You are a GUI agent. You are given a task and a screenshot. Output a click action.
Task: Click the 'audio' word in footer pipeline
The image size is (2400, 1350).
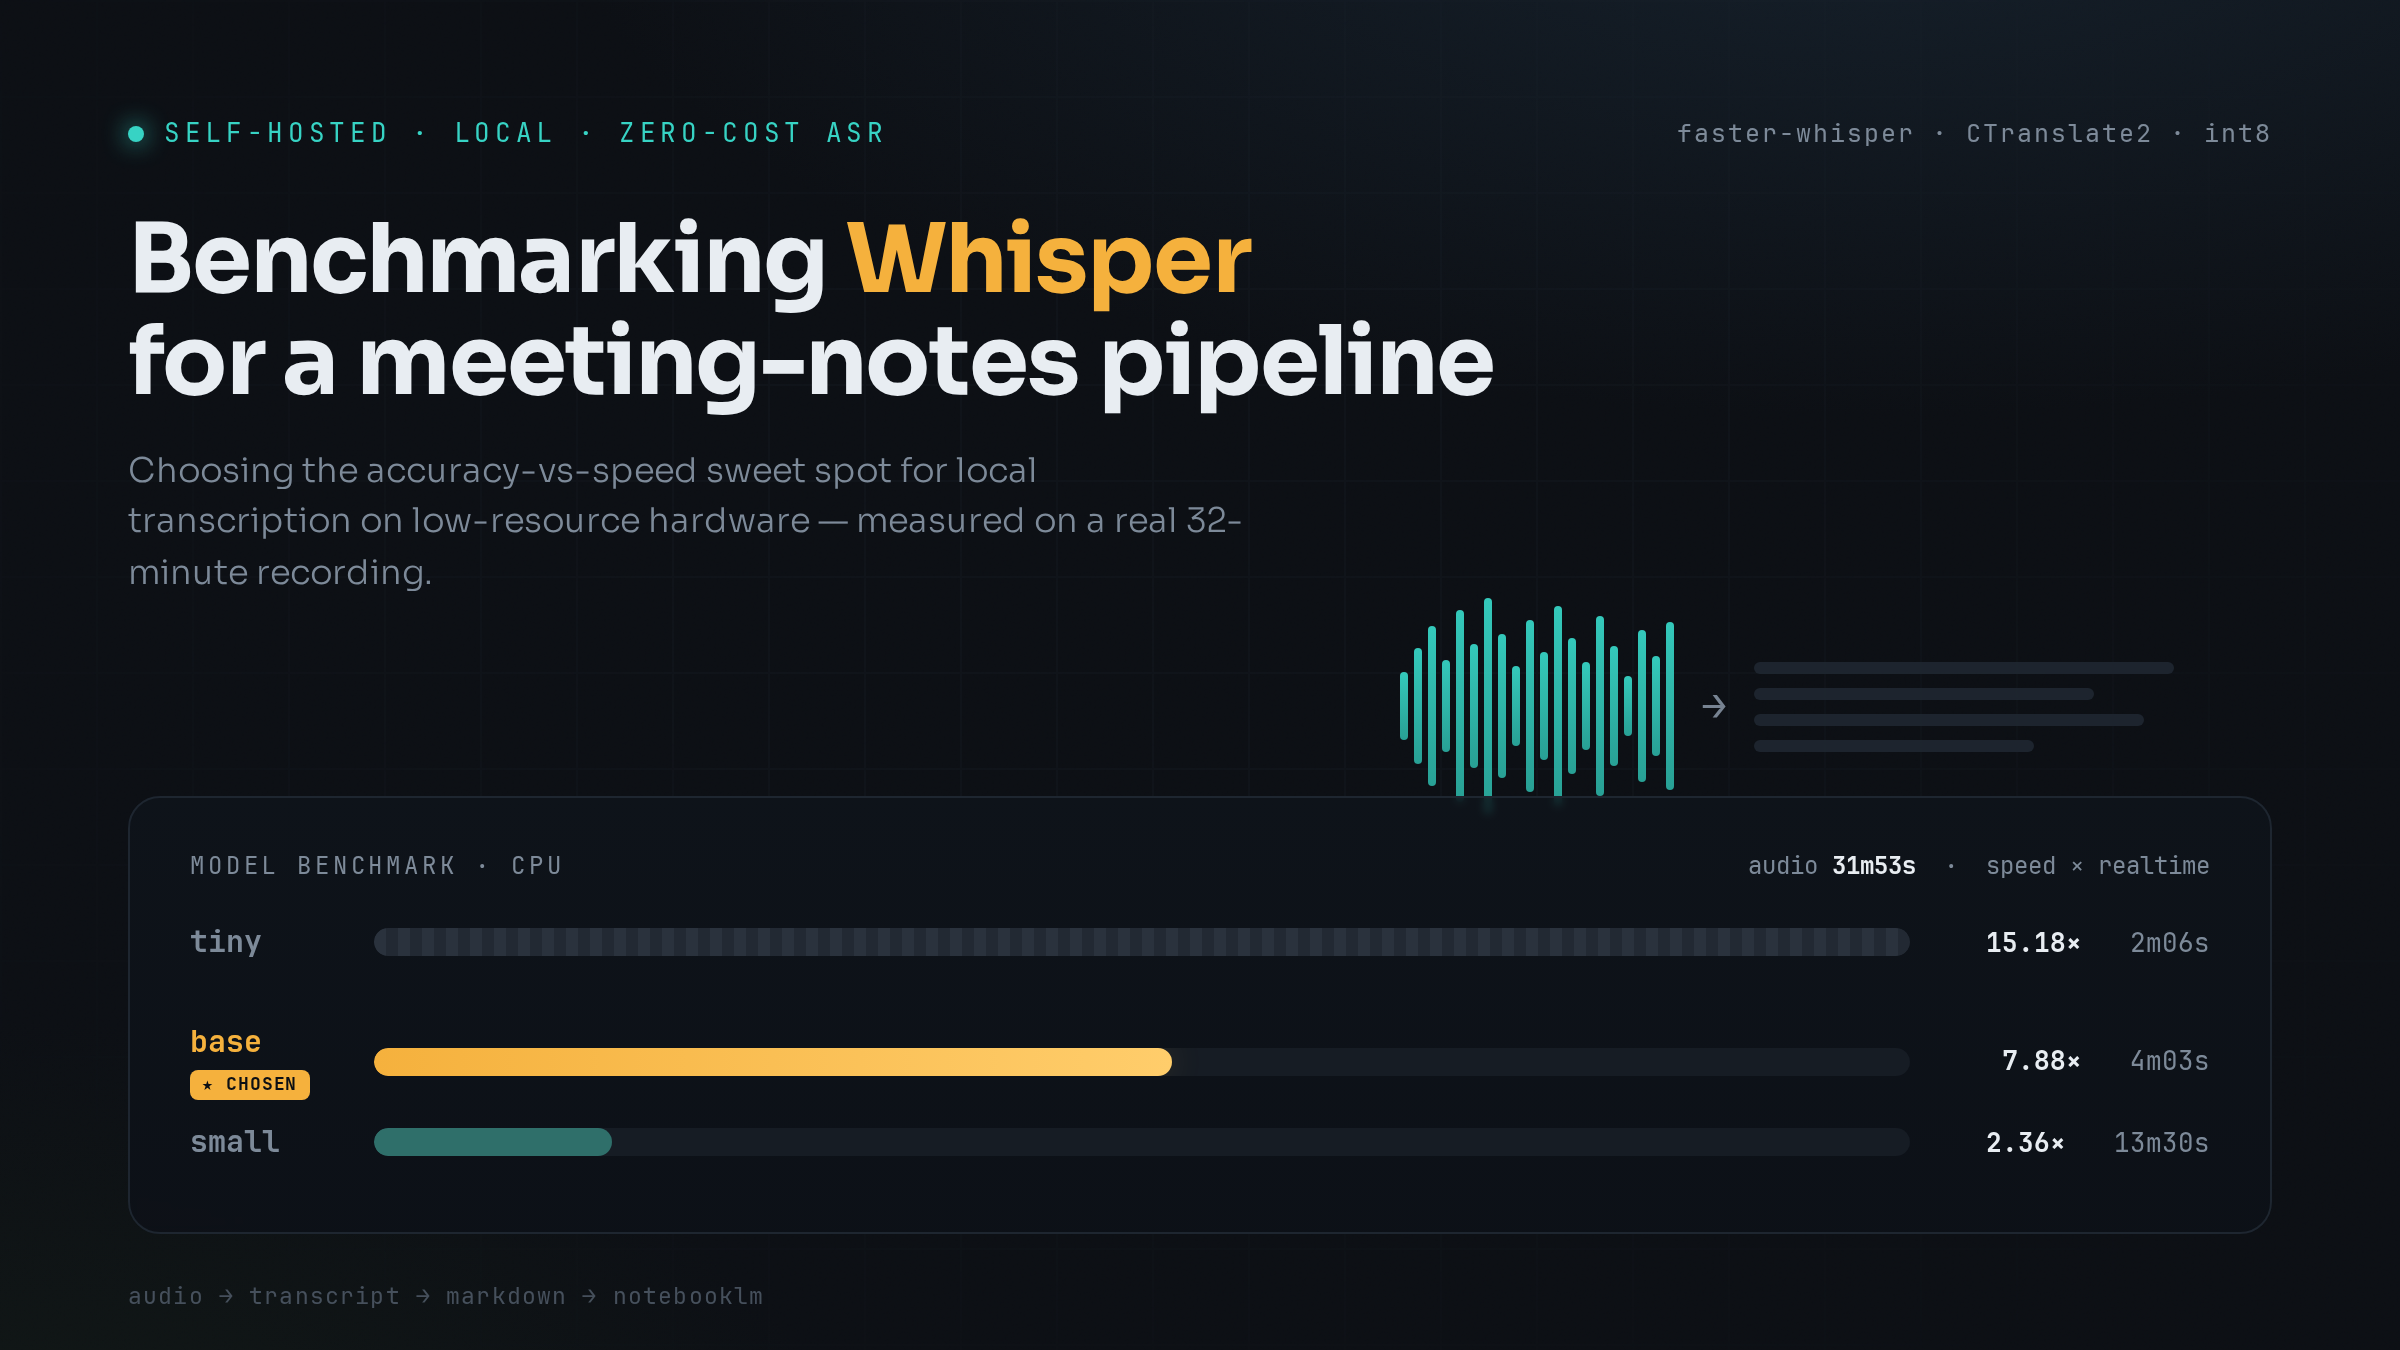165,1296
